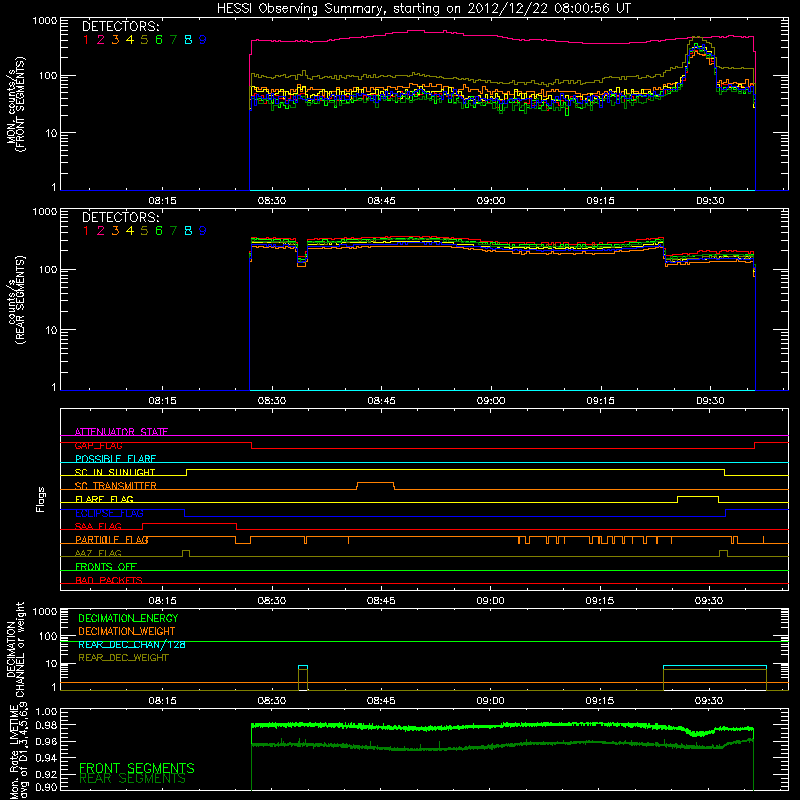Select cyan detector 8 legend number in front segments panel

[x=188, y=40]
